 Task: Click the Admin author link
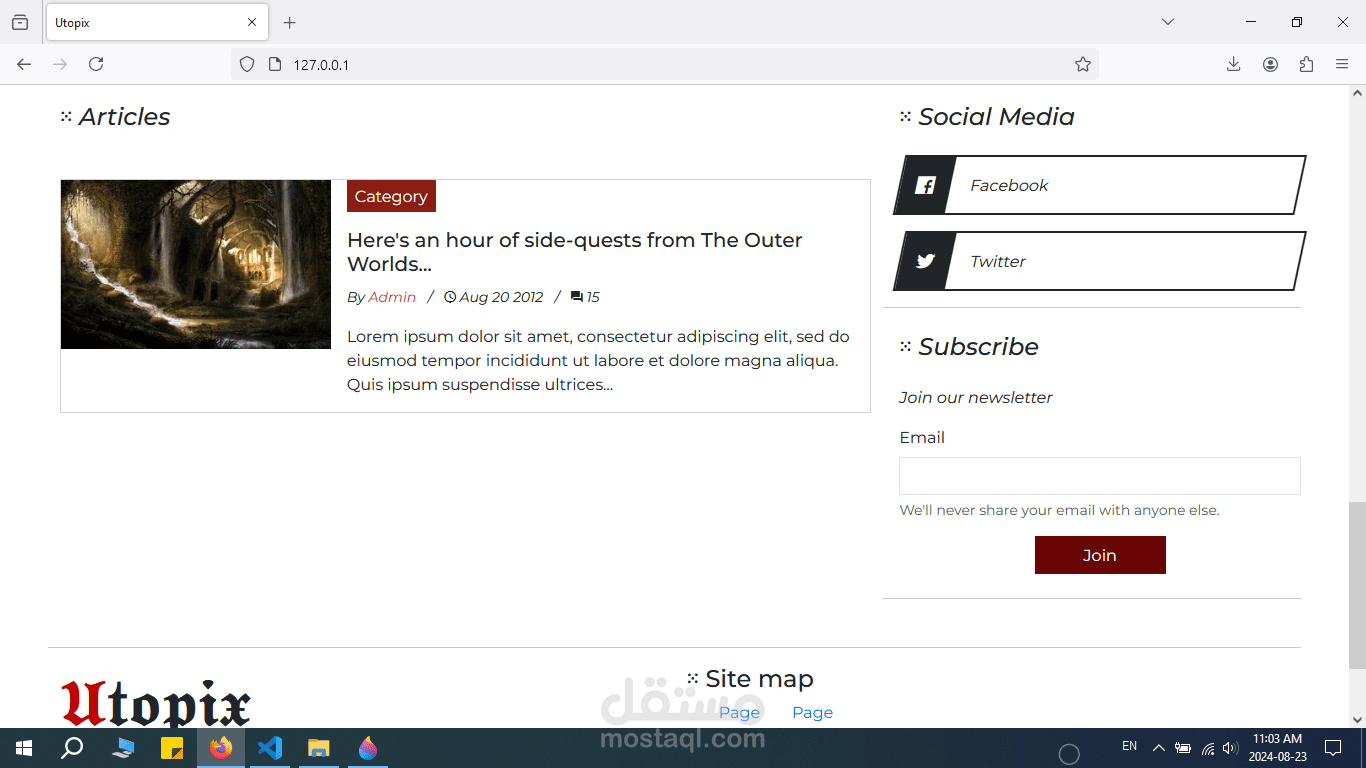click(392, 297)
